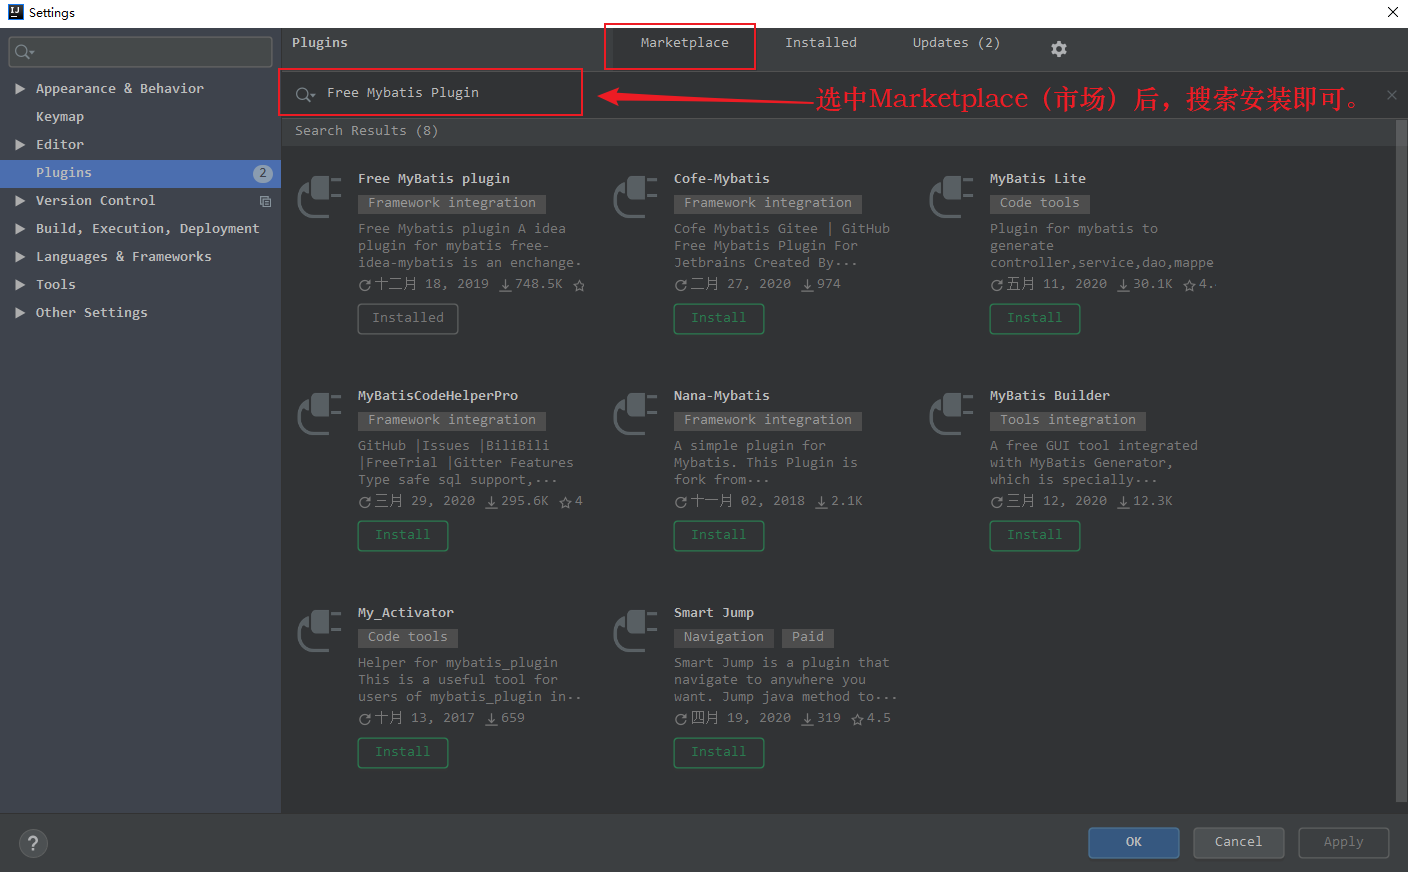Screen dimensions: 1408x872
Task: Open My_Activator plugin title
Action: [406, 613]
